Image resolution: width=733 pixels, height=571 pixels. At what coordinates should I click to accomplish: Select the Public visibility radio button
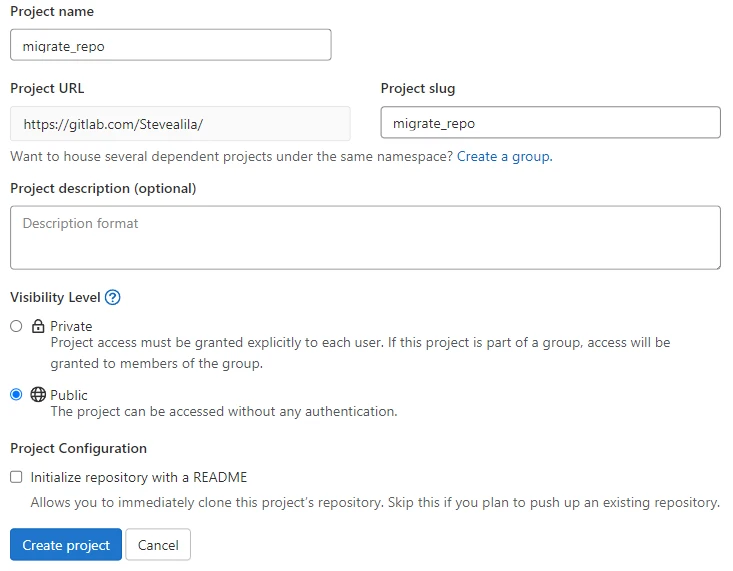(16, 394)
